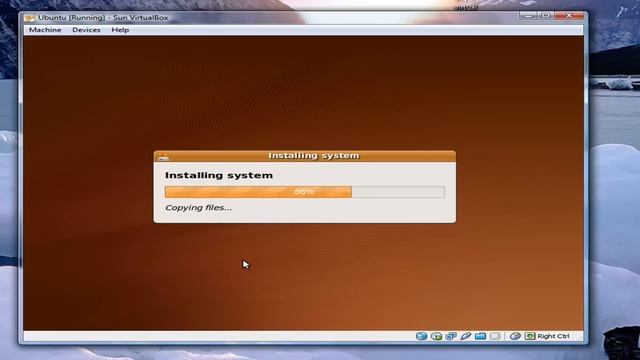The height and width of the screenshot is (360, 640).
Task: Open the Machine menu in VirtualBox
Action: click(45, 30)
